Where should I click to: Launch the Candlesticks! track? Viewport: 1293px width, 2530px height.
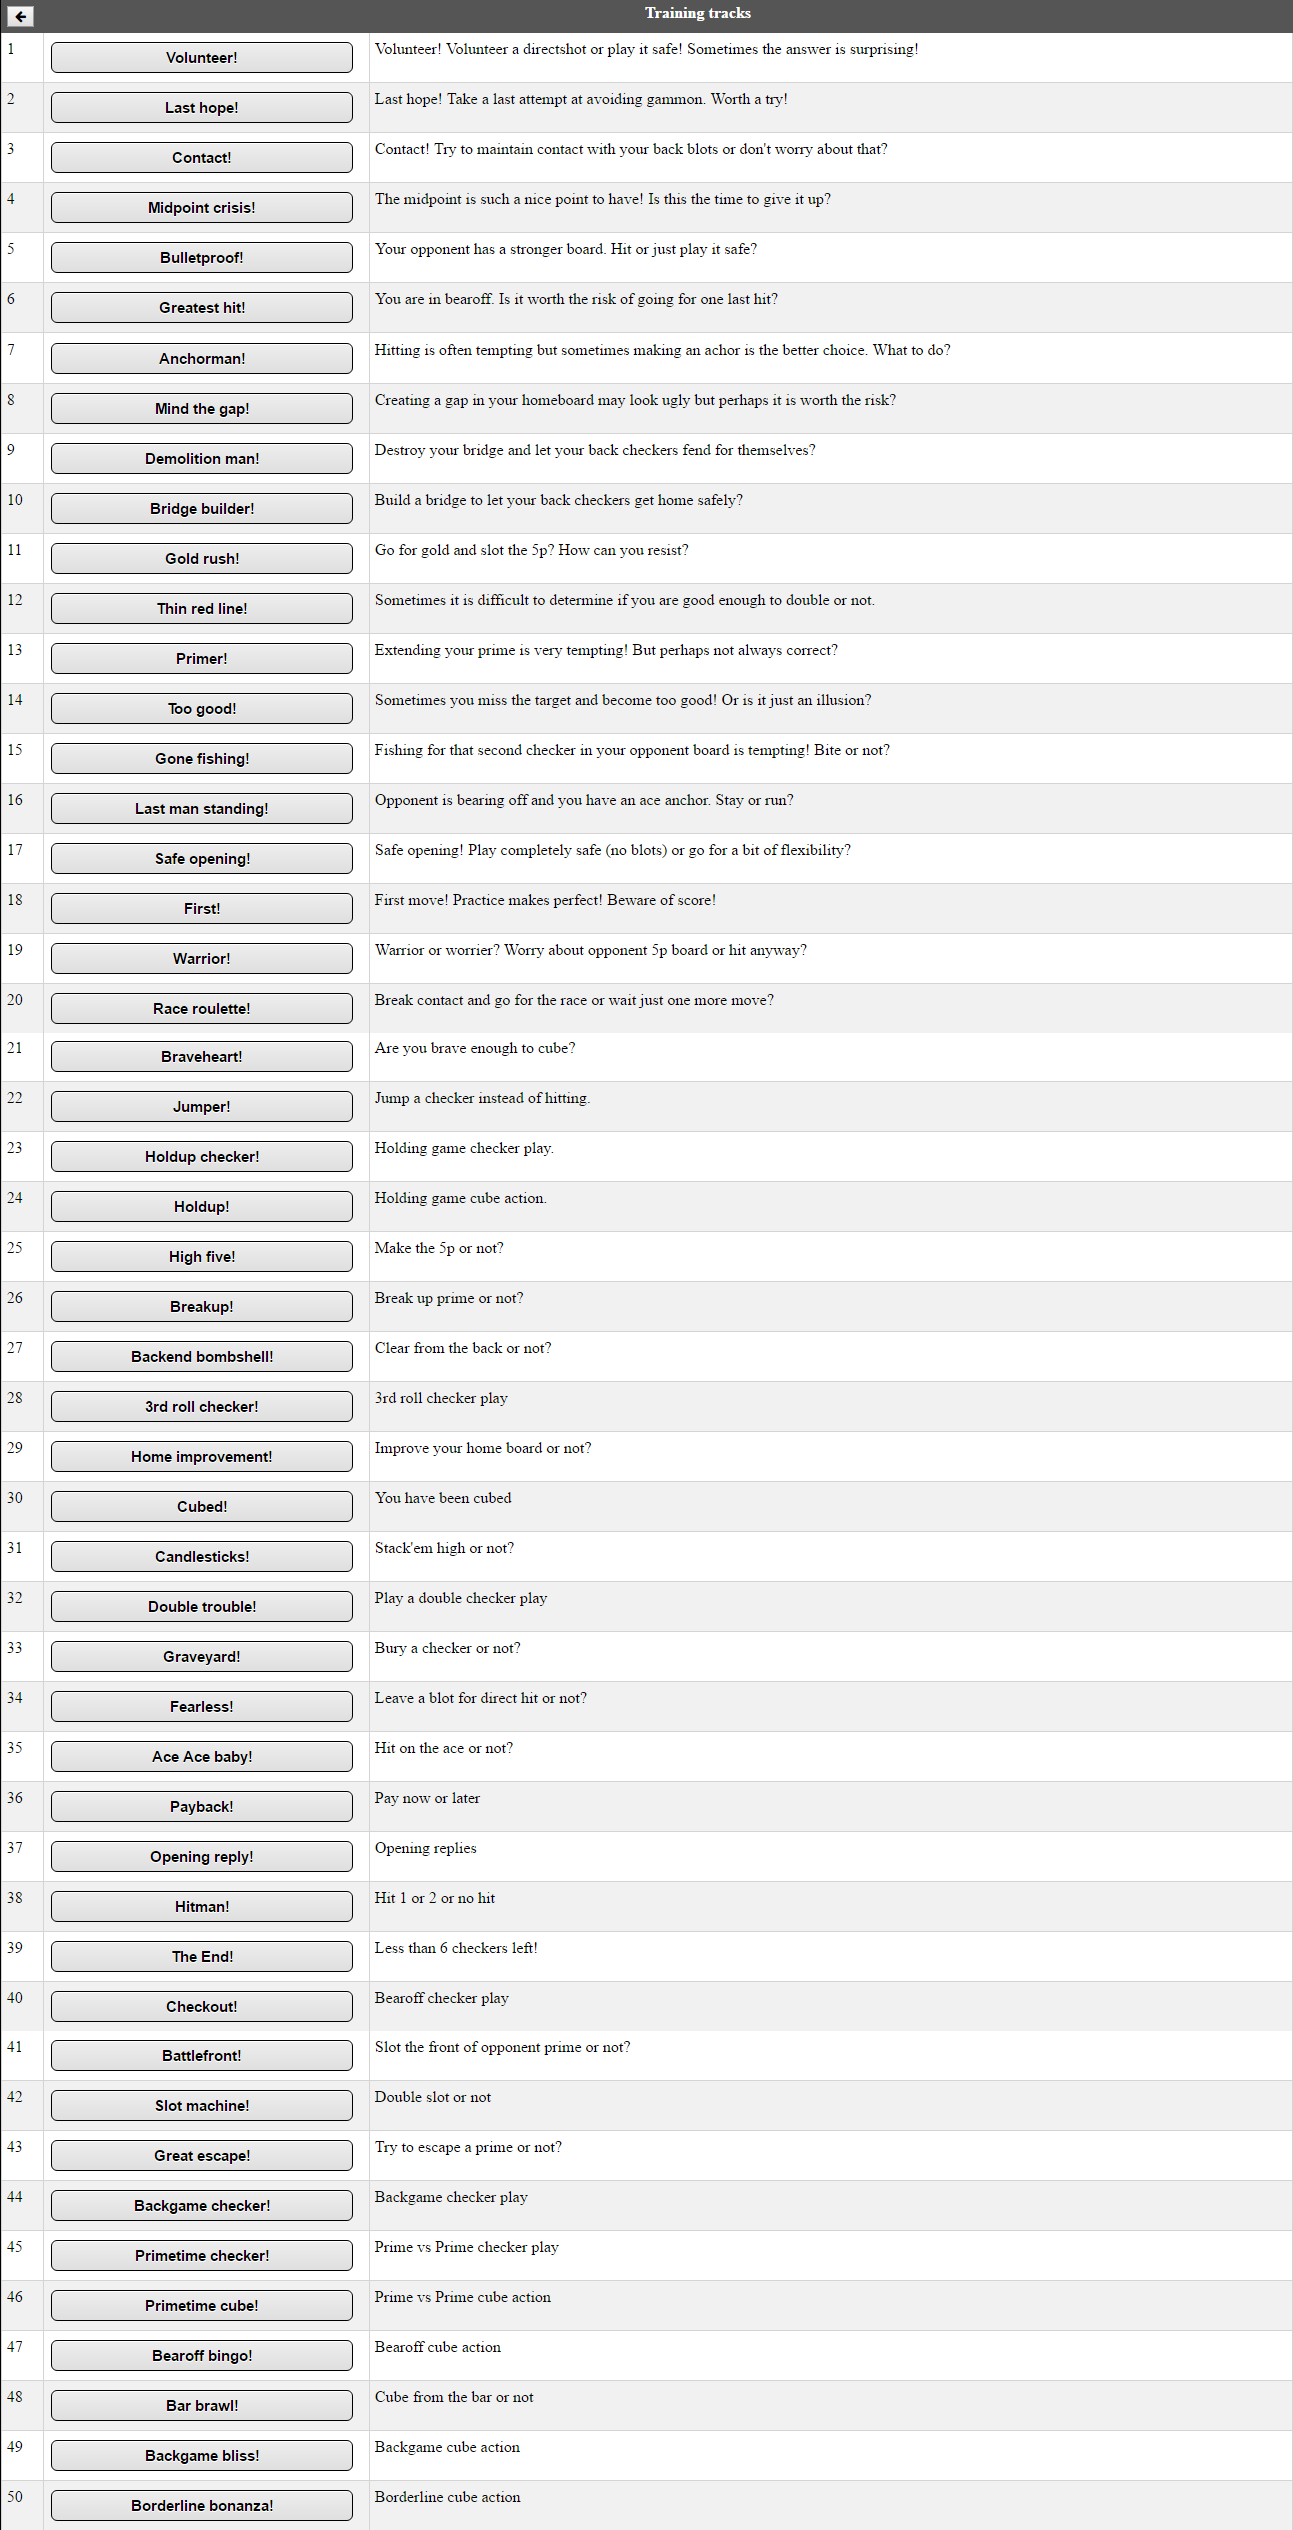point(202,1557)
